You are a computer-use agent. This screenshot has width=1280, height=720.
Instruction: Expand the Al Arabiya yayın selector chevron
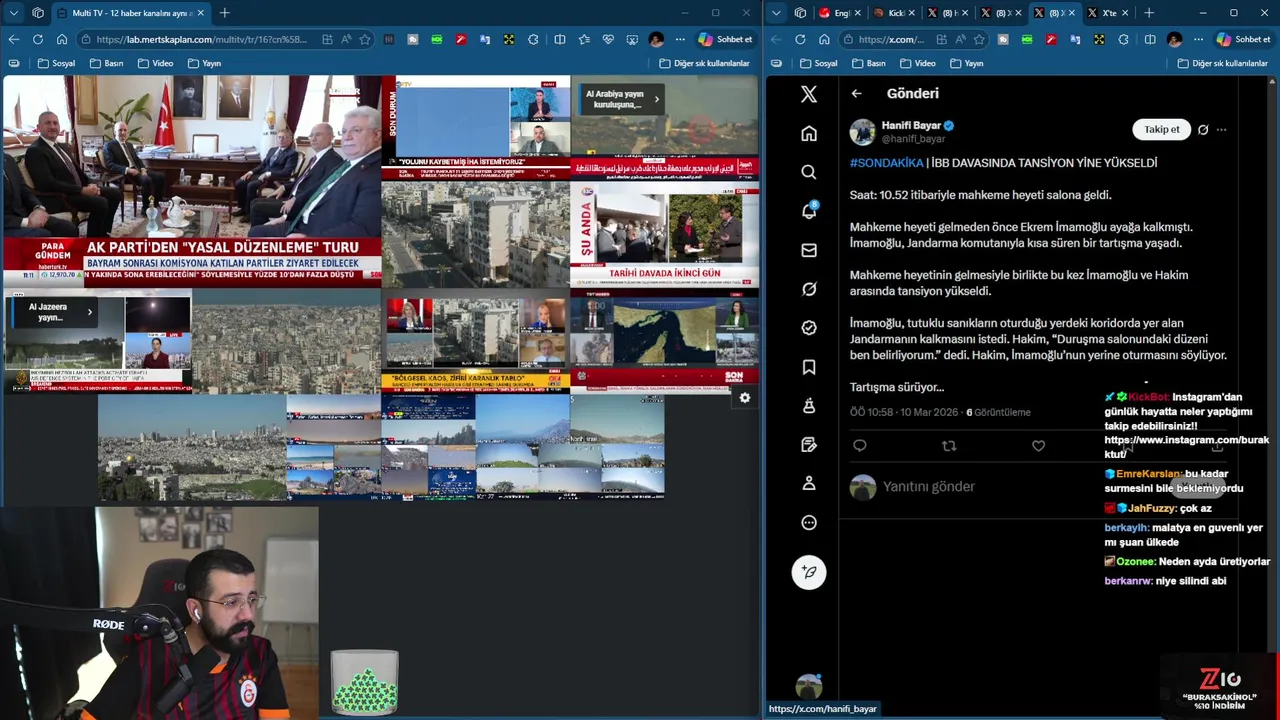pos(656,99)
